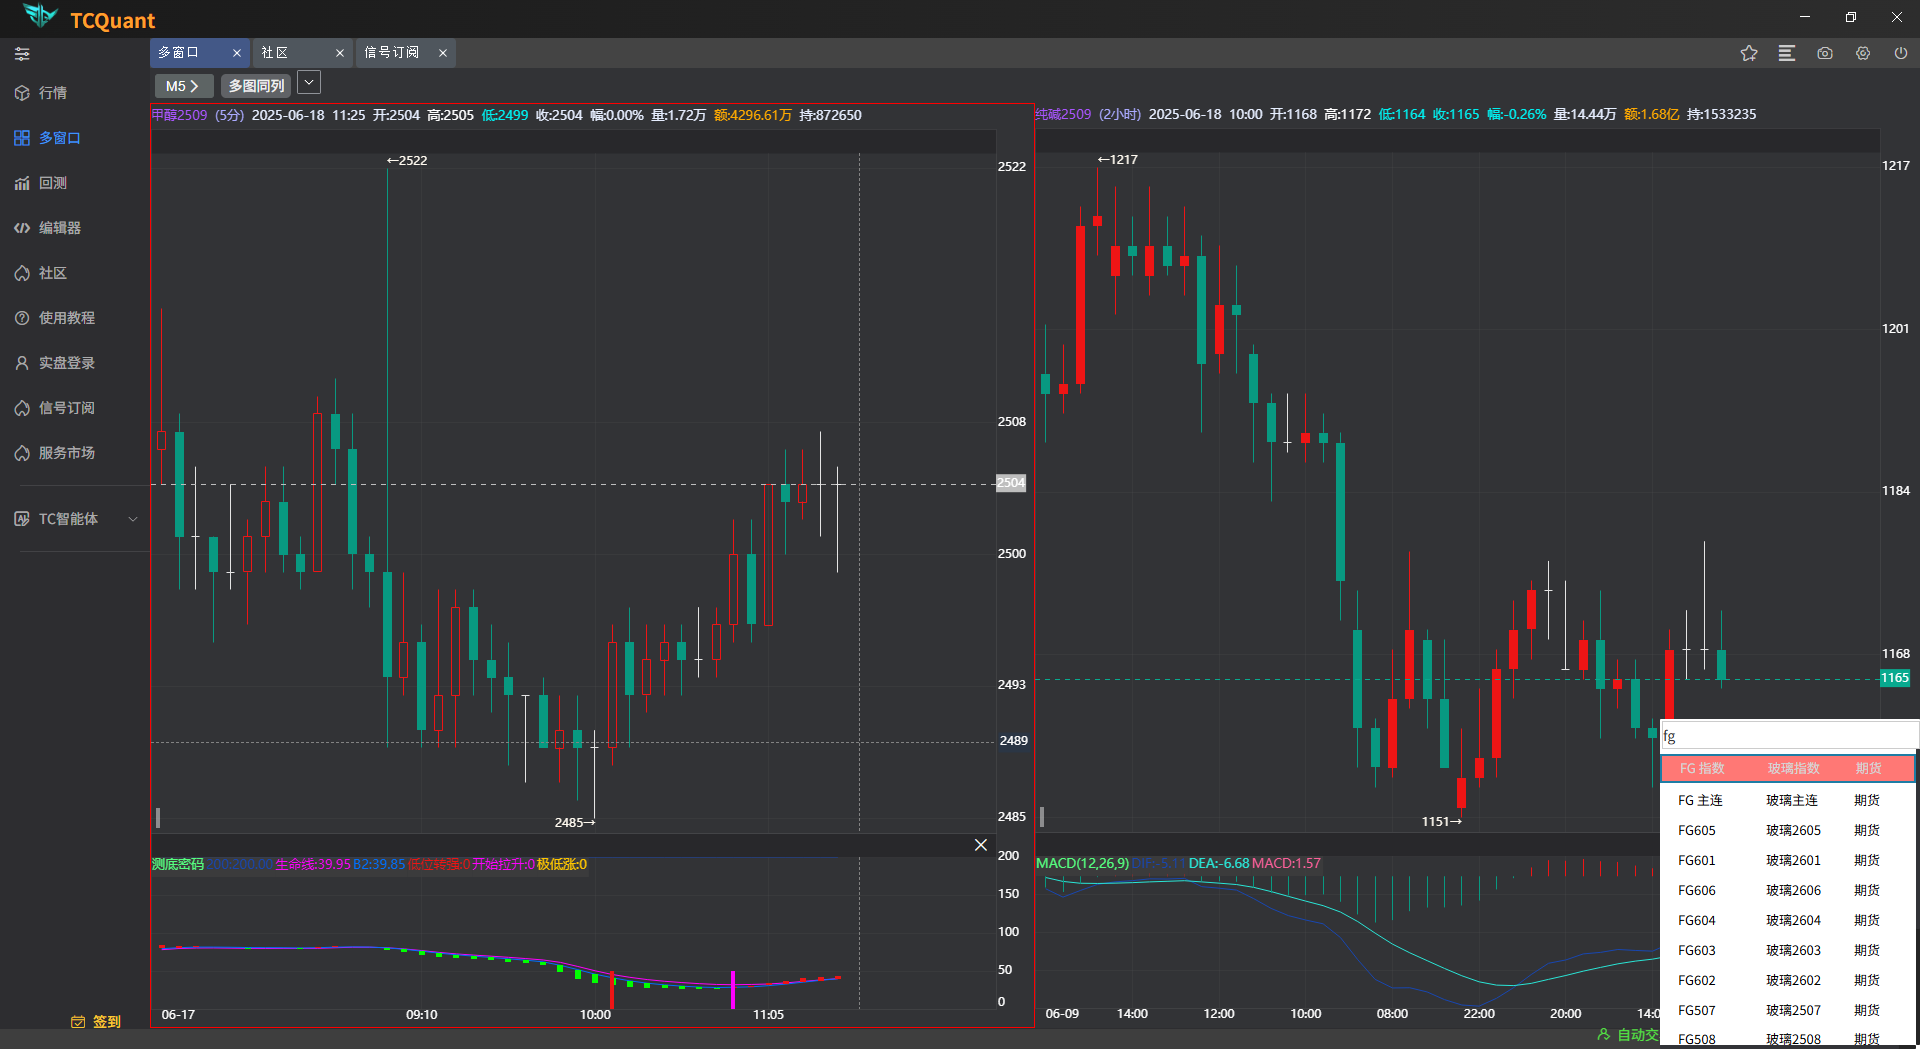Open the M5 timeframe selector
This screenshot has height=1049, width=1920.
(x=182, y=86)
